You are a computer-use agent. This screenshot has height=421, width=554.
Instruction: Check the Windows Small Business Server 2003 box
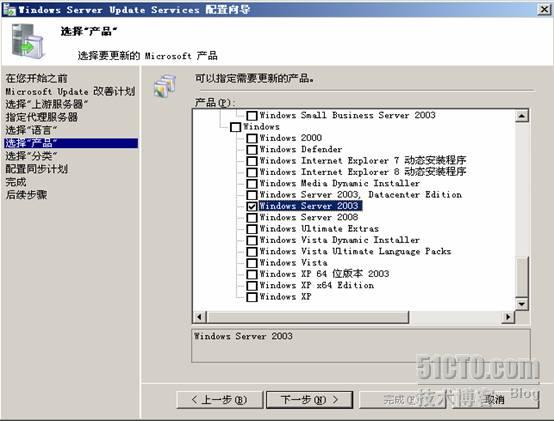pyautogui.click(x=252, y=116)
